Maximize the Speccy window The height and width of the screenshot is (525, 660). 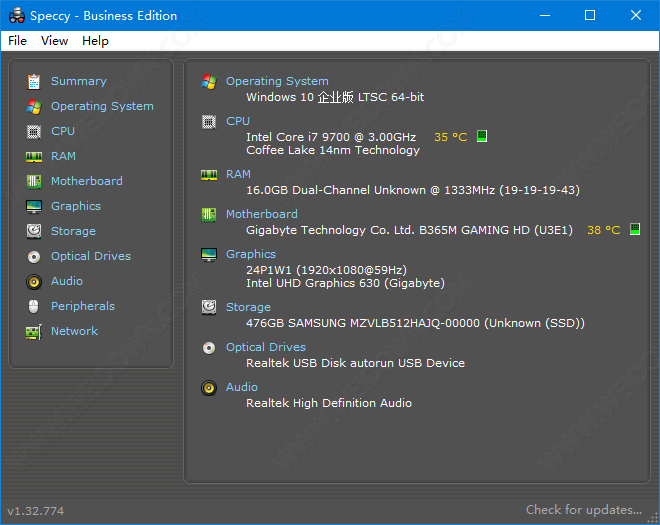pyautogui.click(x=590, y=16)
